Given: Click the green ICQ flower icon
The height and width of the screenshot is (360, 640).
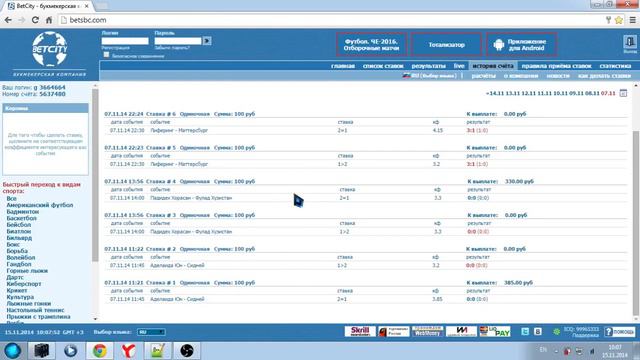Looking at the screenshot, I should click(556, 332).
